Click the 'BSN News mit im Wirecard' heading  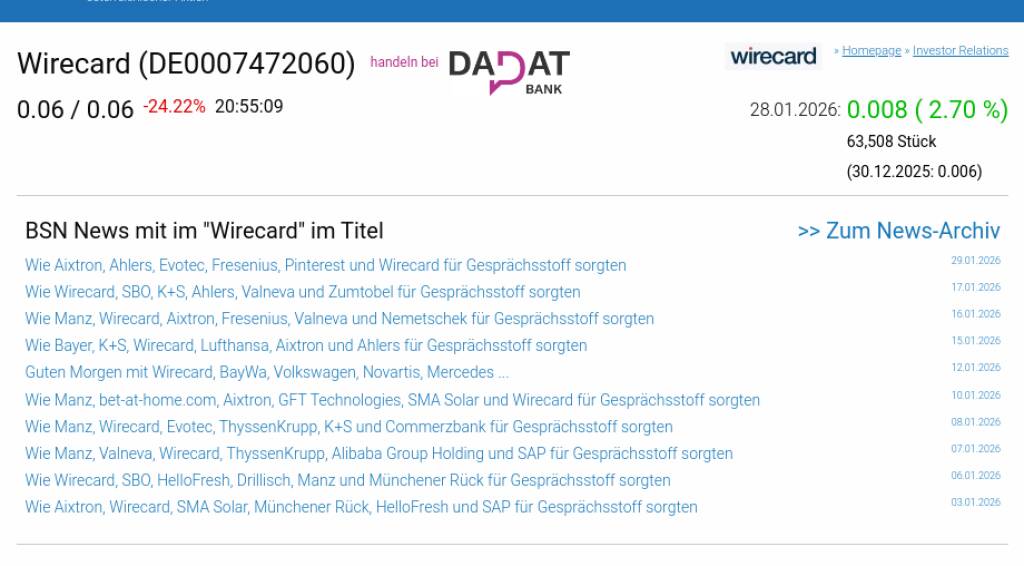(204, 231)
